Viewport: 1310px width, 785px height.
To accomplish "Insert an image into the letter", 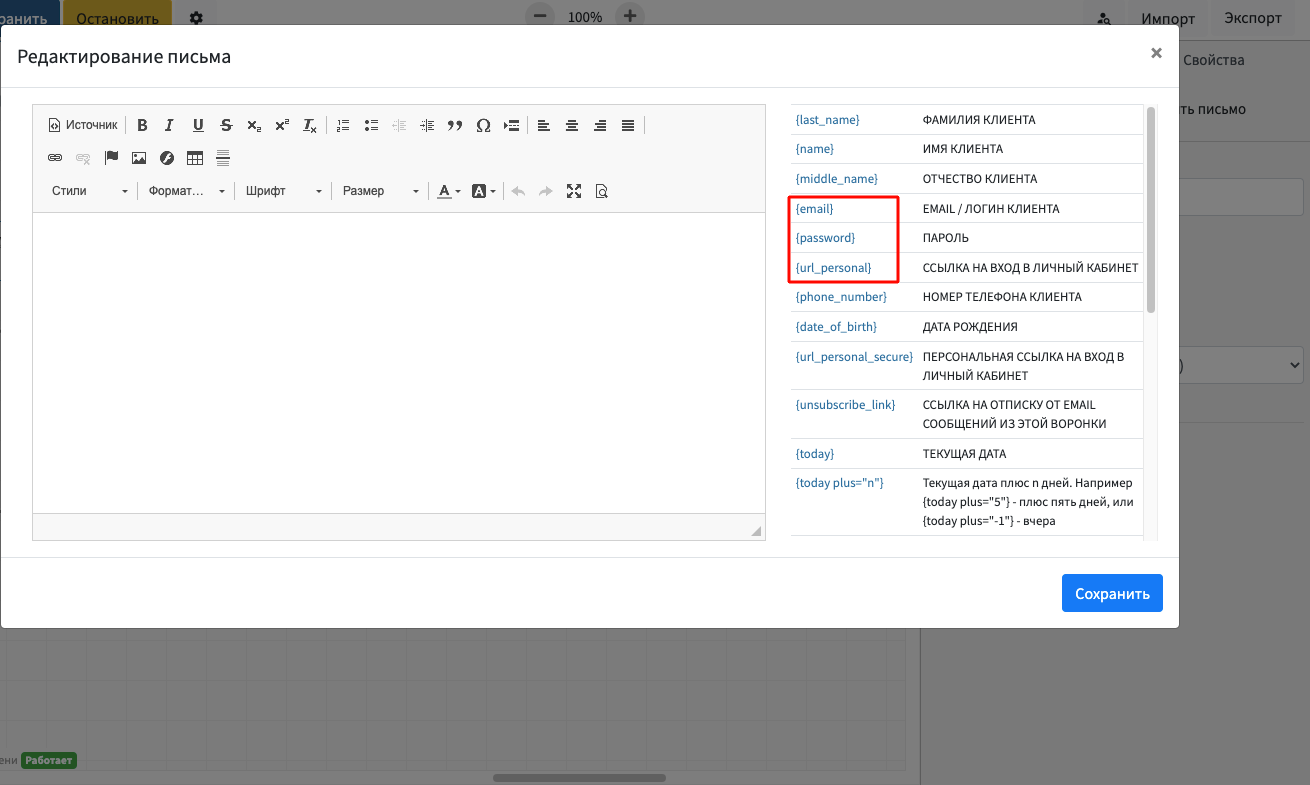I will point(139,158).
